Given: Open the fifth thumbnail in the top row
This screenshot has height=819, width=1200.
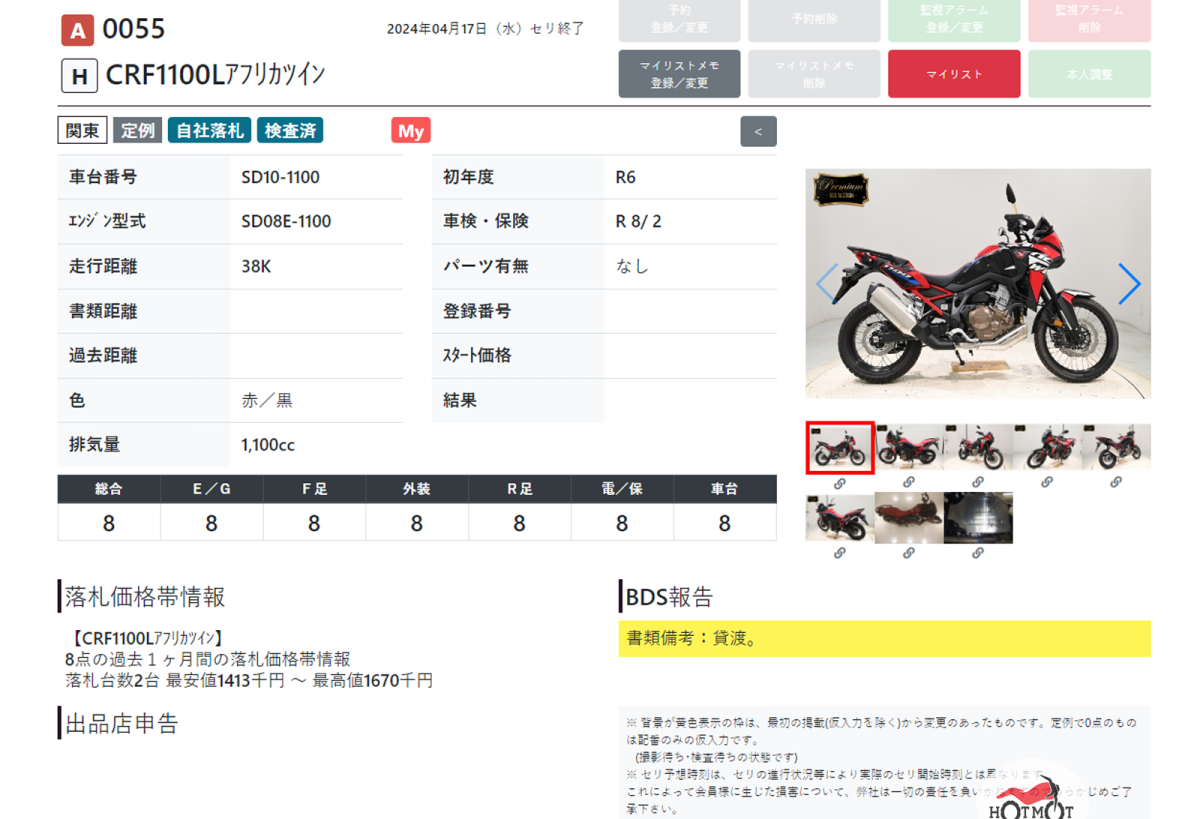Looking at the screenshot, I should tap(1116, 447).
